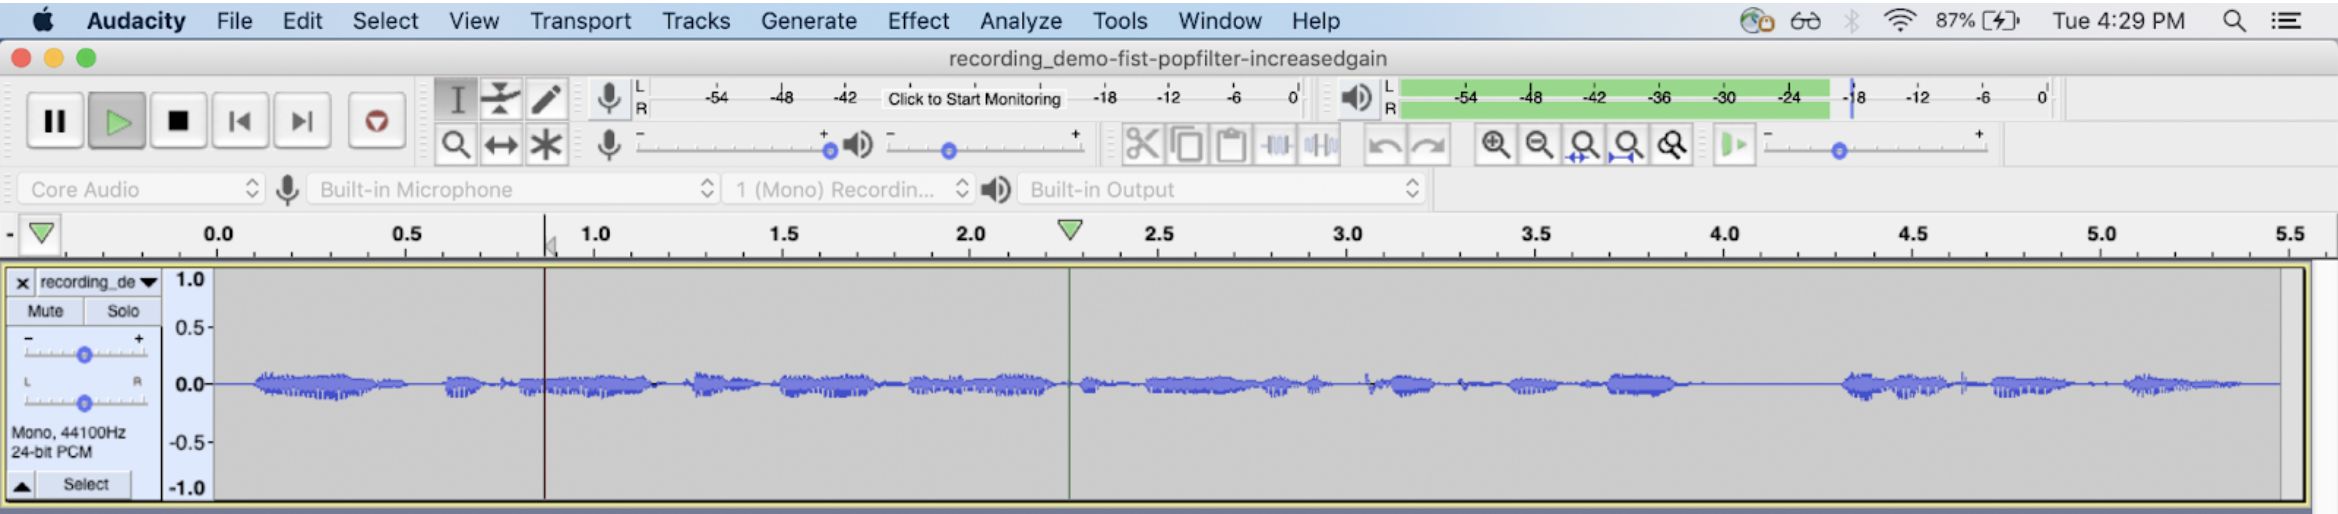Stop playback with the Stop button
Image resolution: width=2338 pixels, height=514 pixels.
pos(179,121)
